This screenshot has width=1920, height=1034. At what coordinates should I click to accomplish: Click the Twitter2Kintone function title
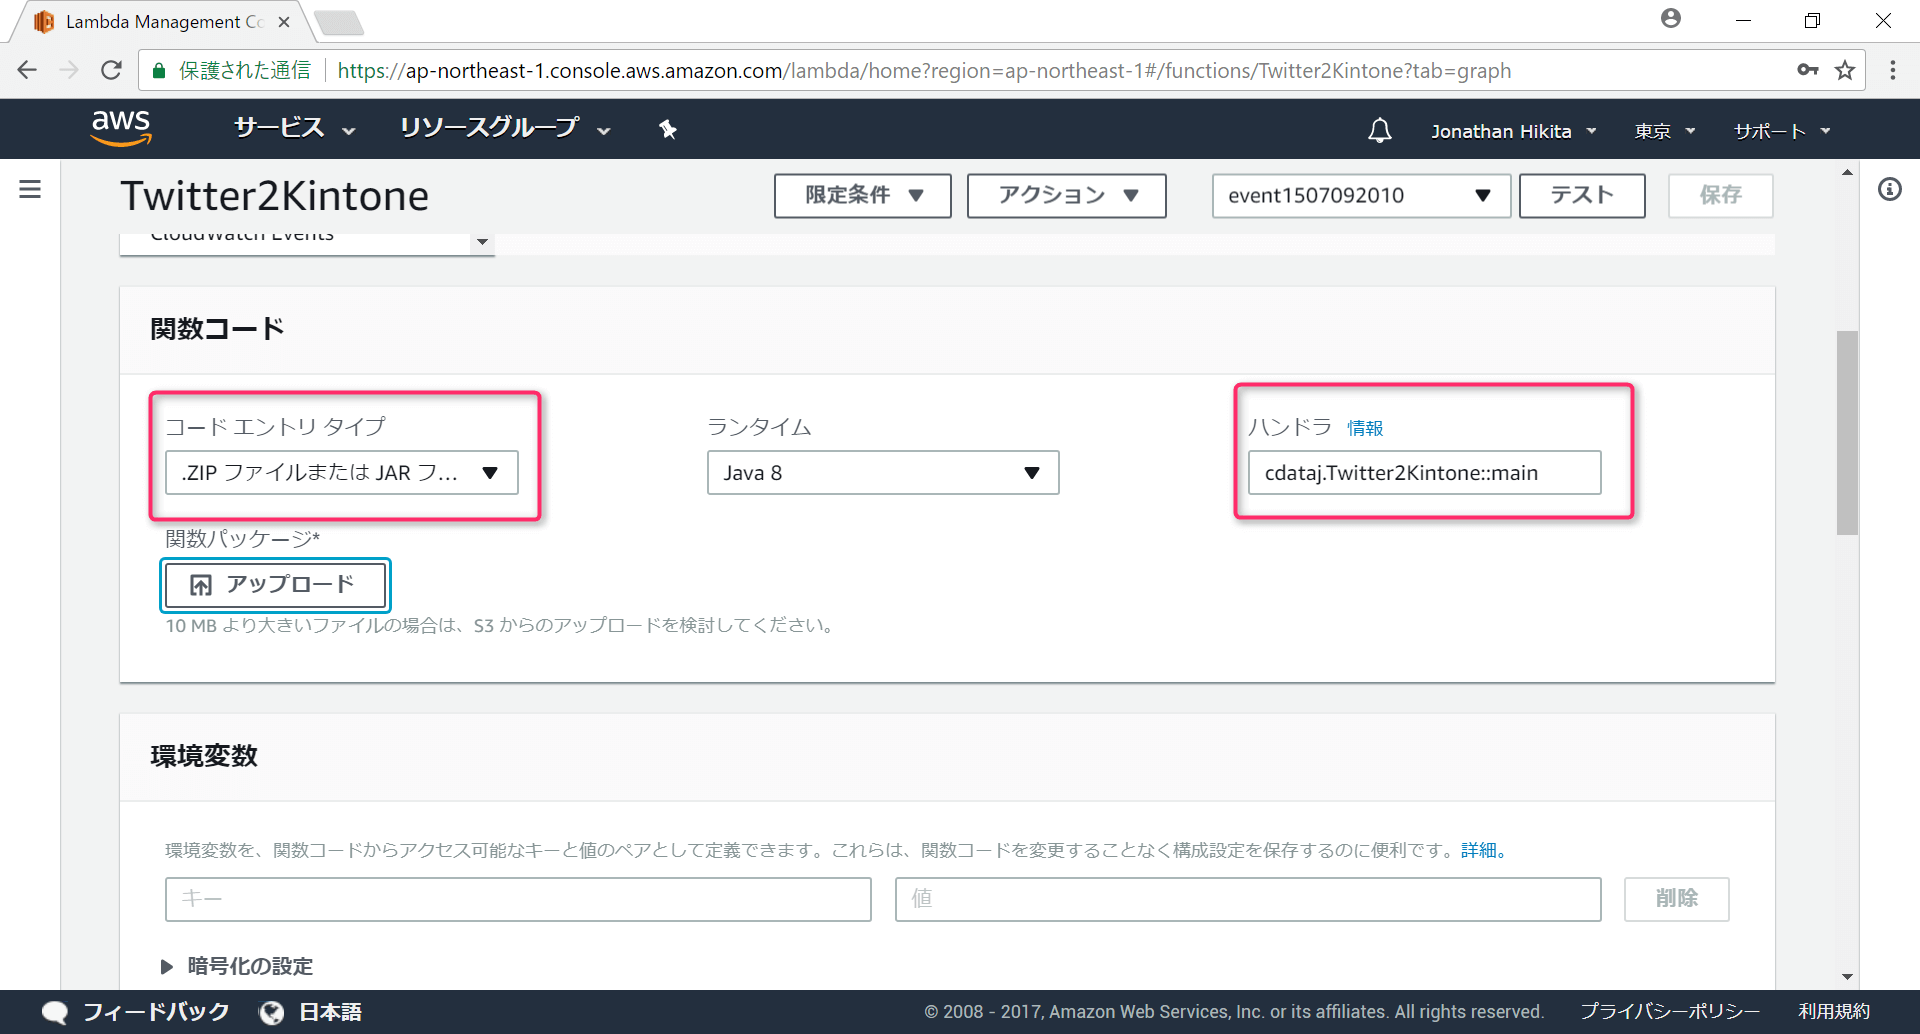click(x=275, y=196)
